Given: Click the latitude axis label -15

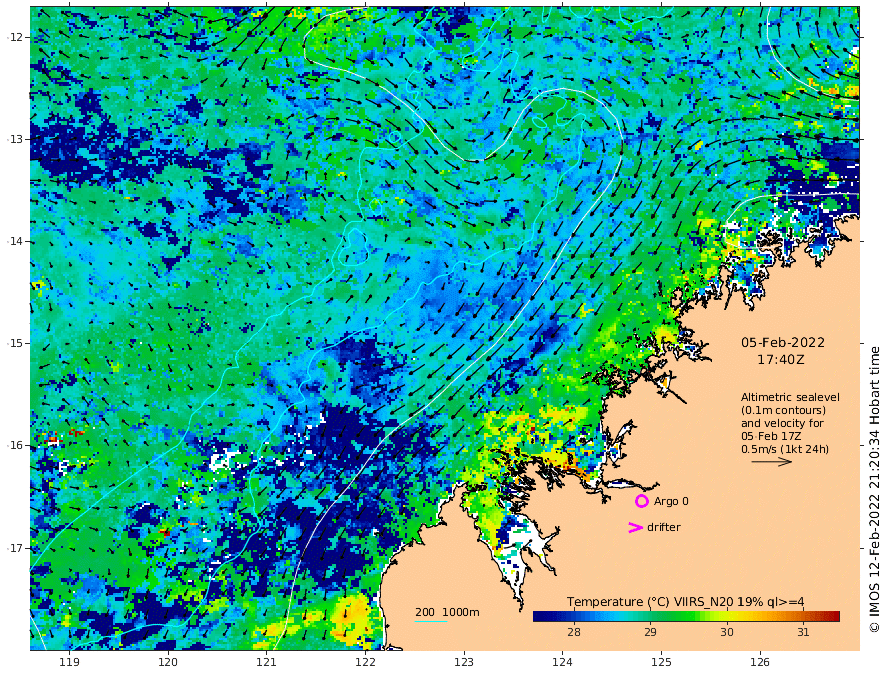Looking at the screenshot, I should tap(15, 343).
